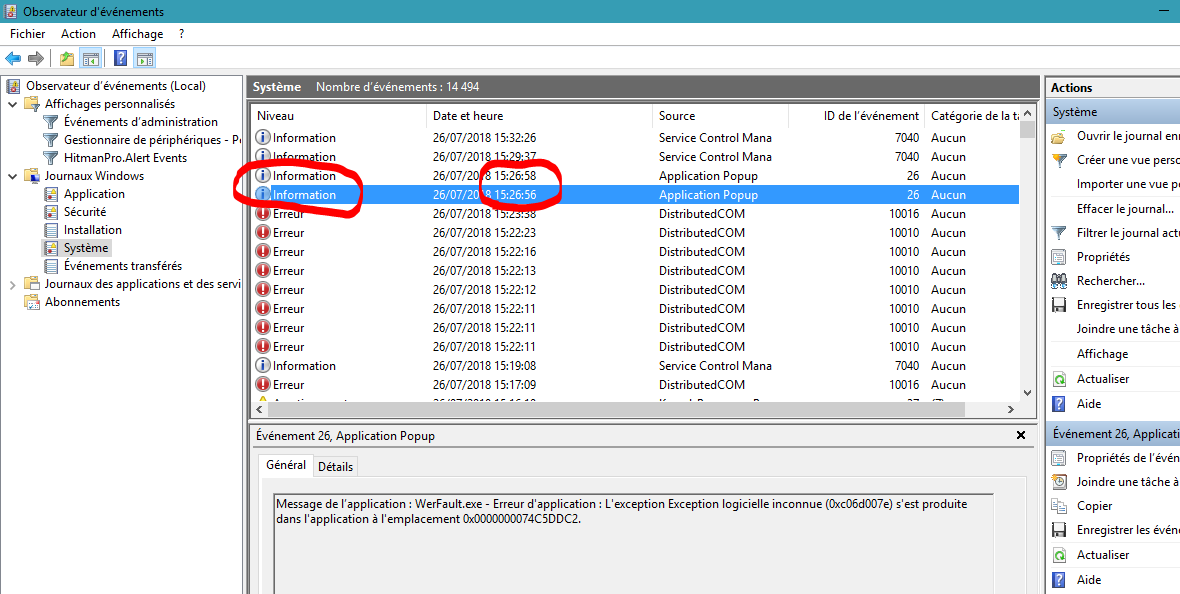This screenshot has height=594, width=1180.
Task: Click Ouvrir le journal enregistré action
Action: click(1128, 136)
